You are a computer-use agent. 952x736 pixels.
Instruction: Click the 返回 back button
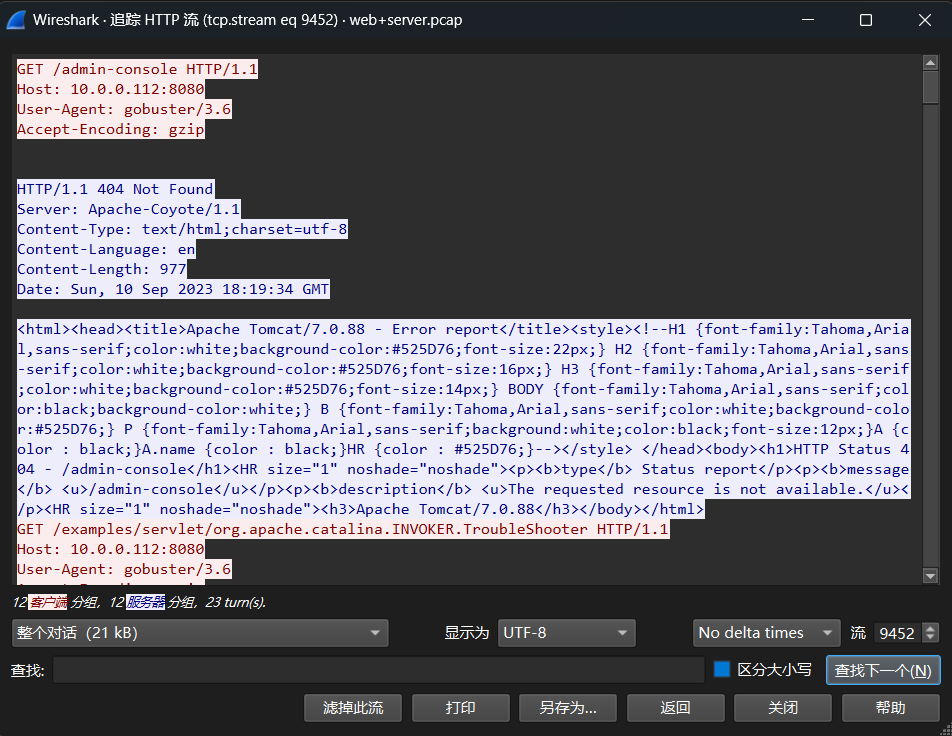[x=675, y=708]
